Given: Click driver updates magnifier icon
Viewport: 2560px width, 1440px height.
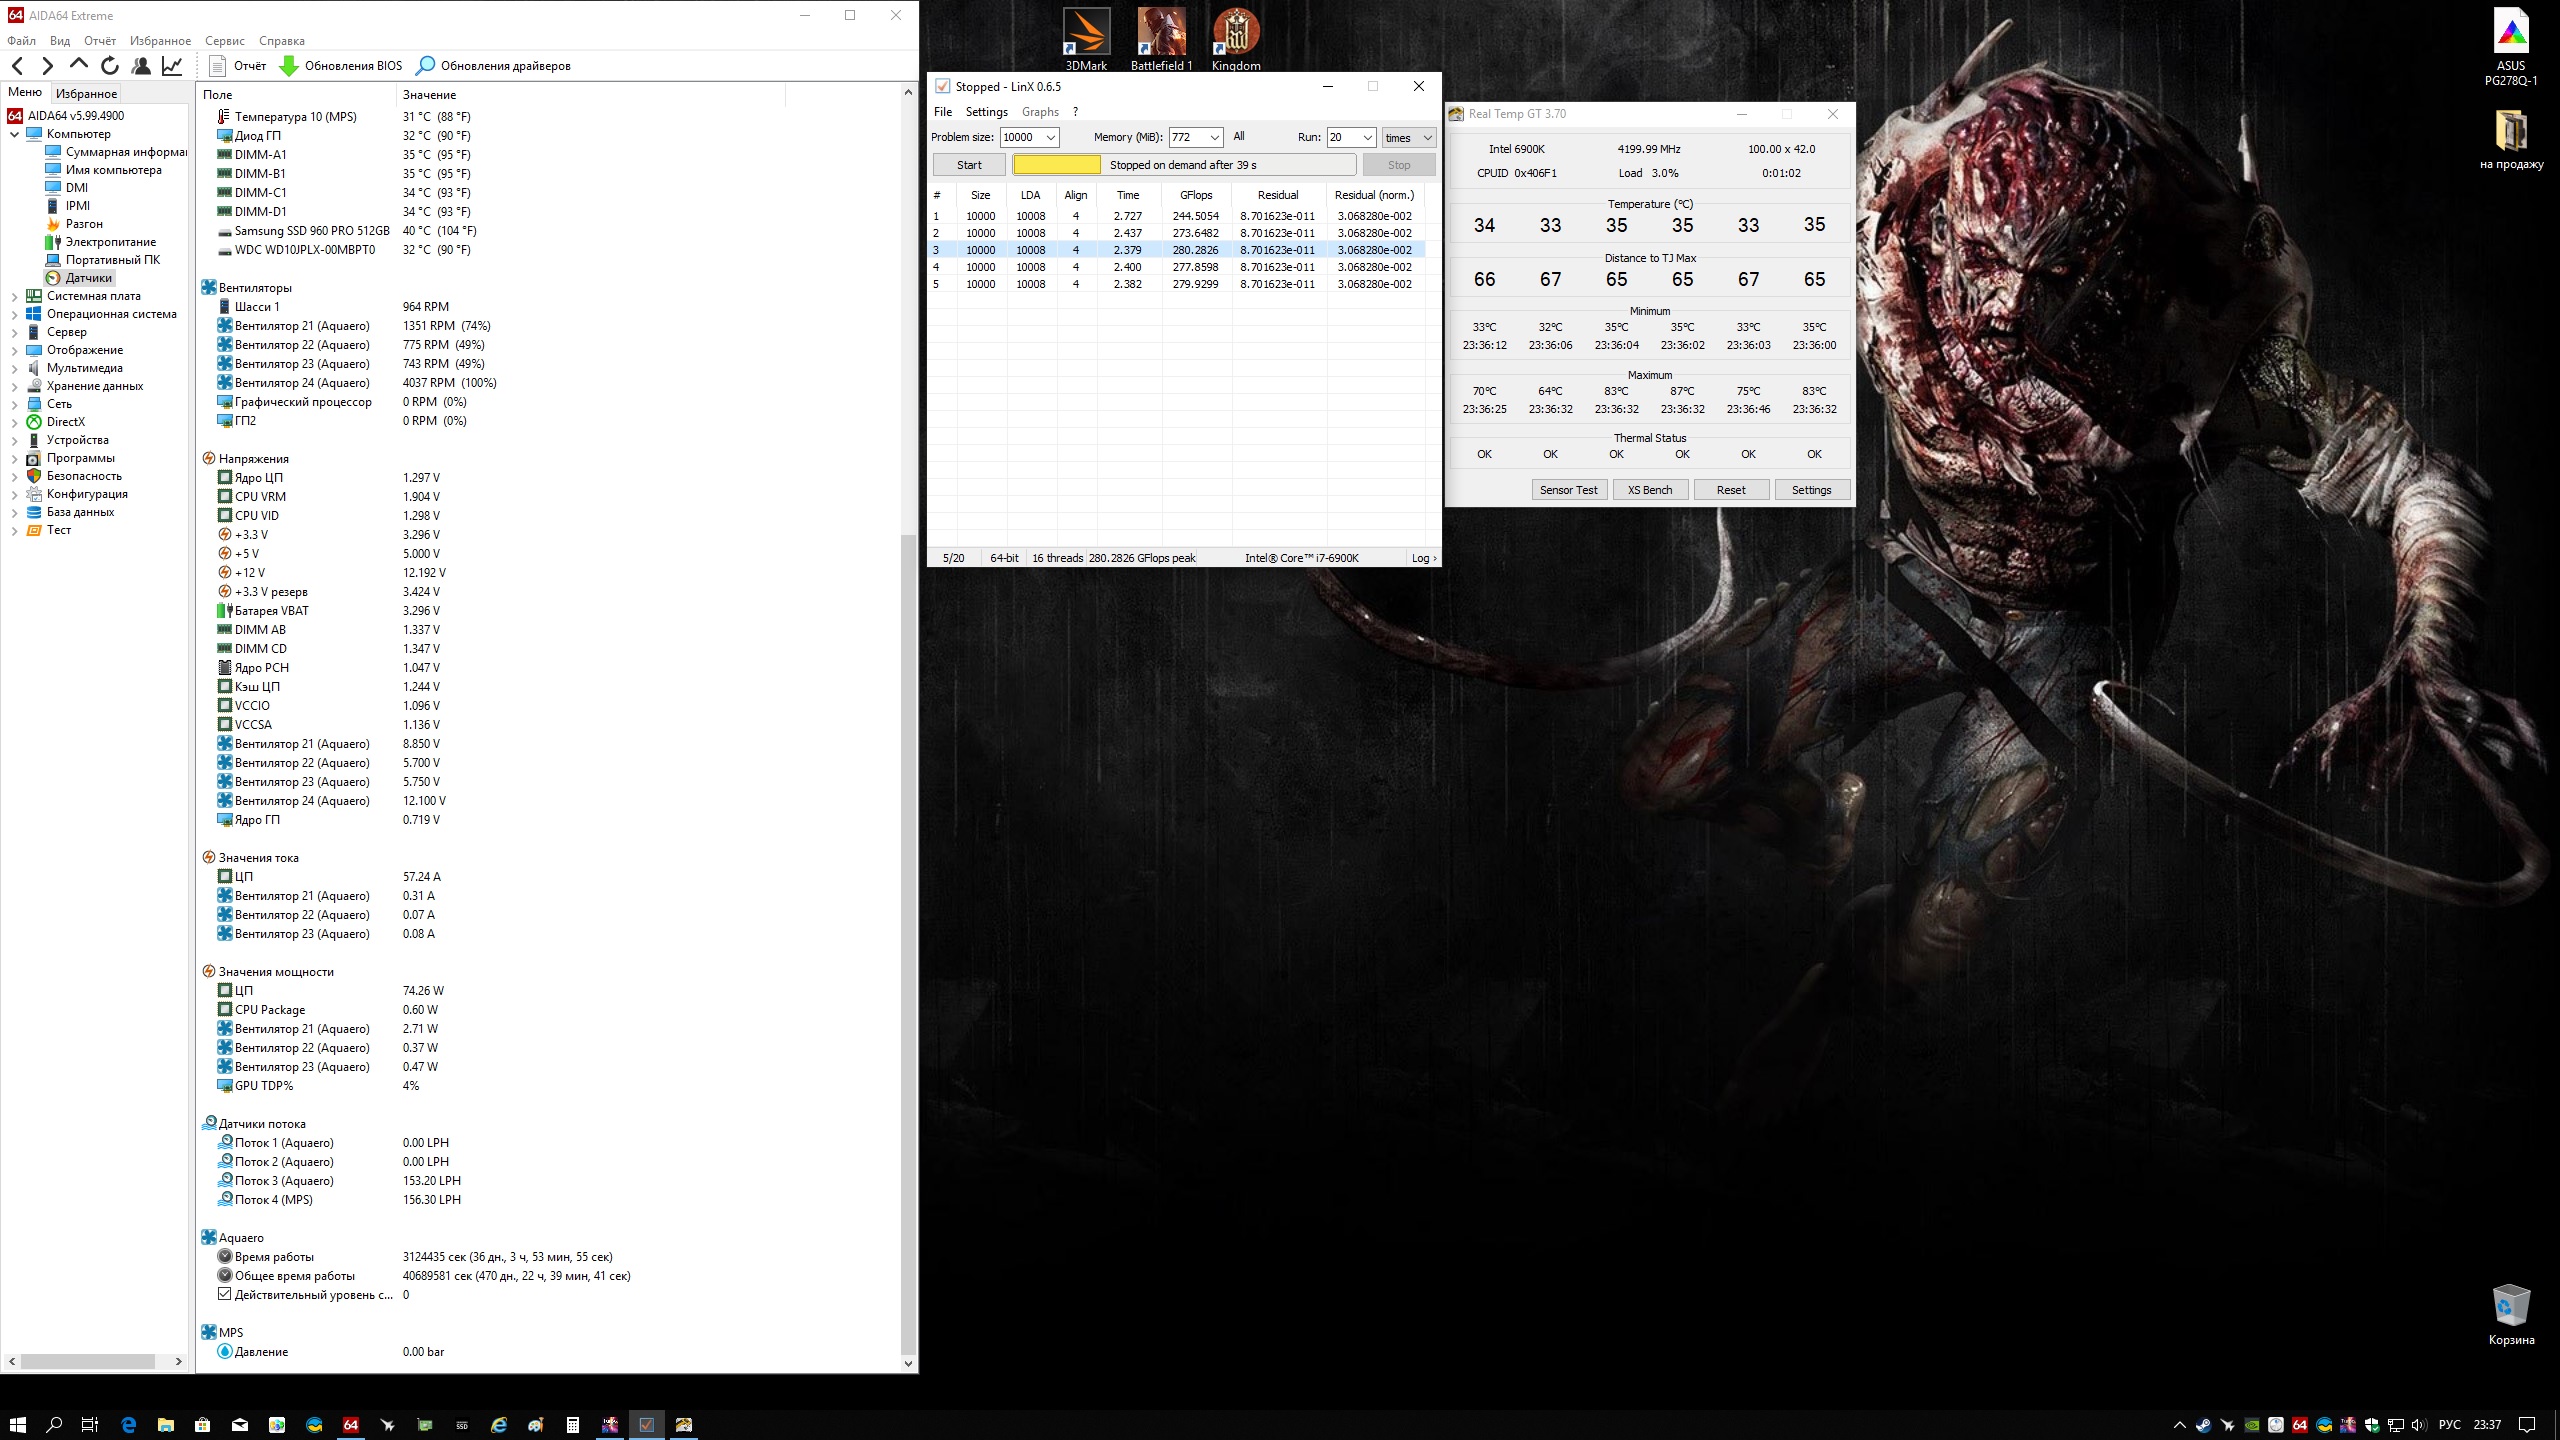Looking at the screenshot, I should (x=426, y=66).
